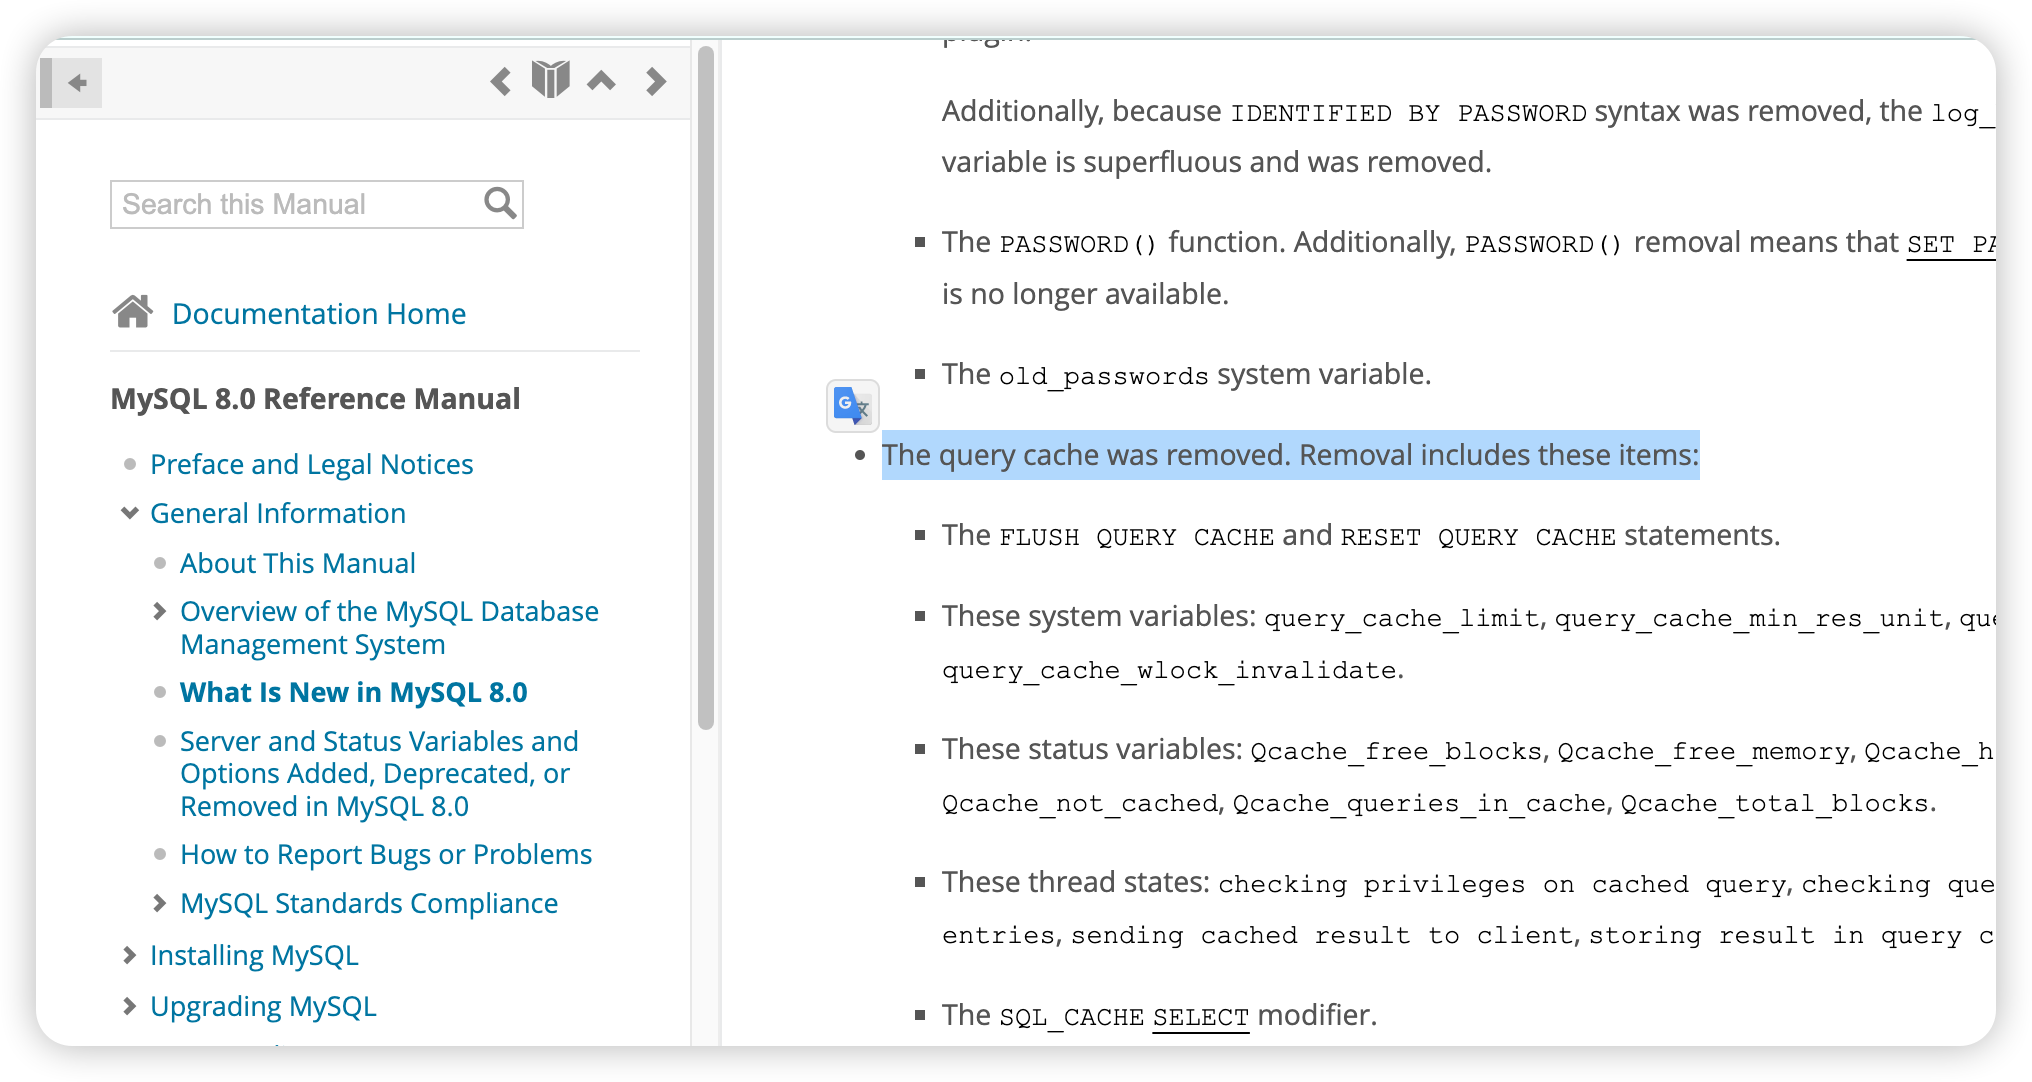2032x1082 pixels.
Task: Click the Qcache_free_blocks variable text
Action: click(x=1397, y=751)
